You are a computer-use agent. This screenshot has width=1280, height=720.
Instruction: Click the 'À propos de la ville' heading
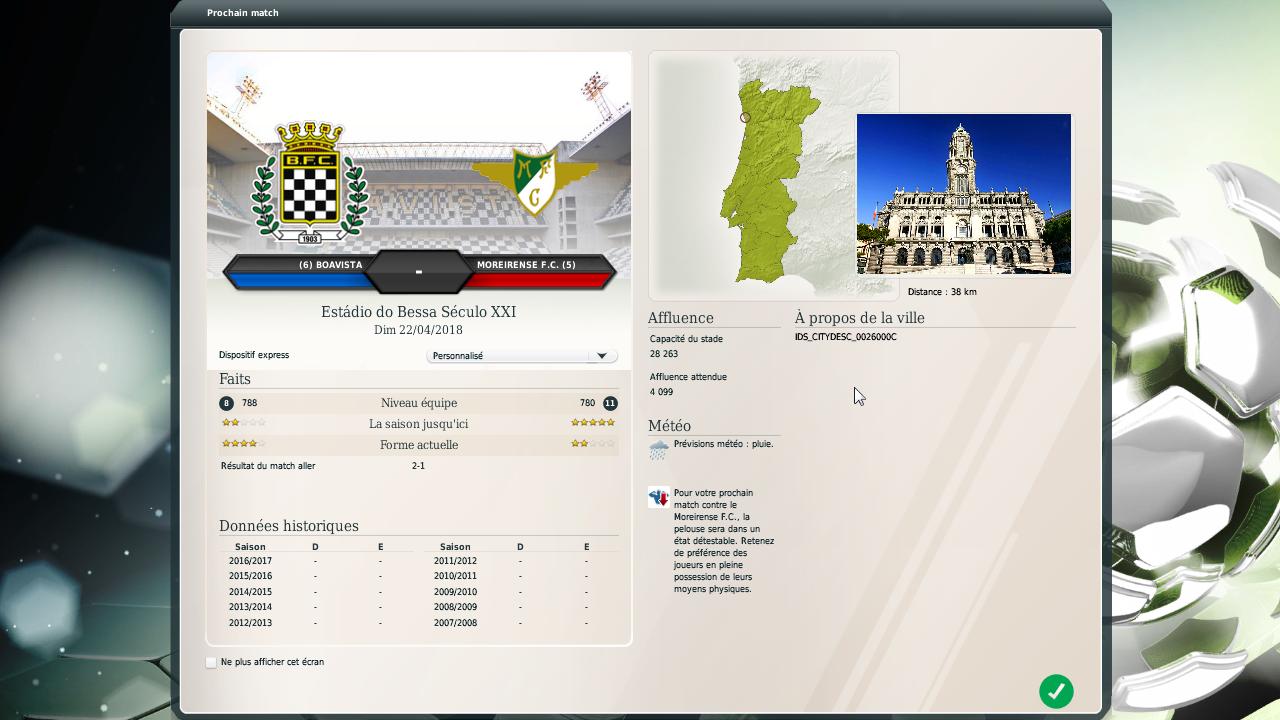click(860, 318)
